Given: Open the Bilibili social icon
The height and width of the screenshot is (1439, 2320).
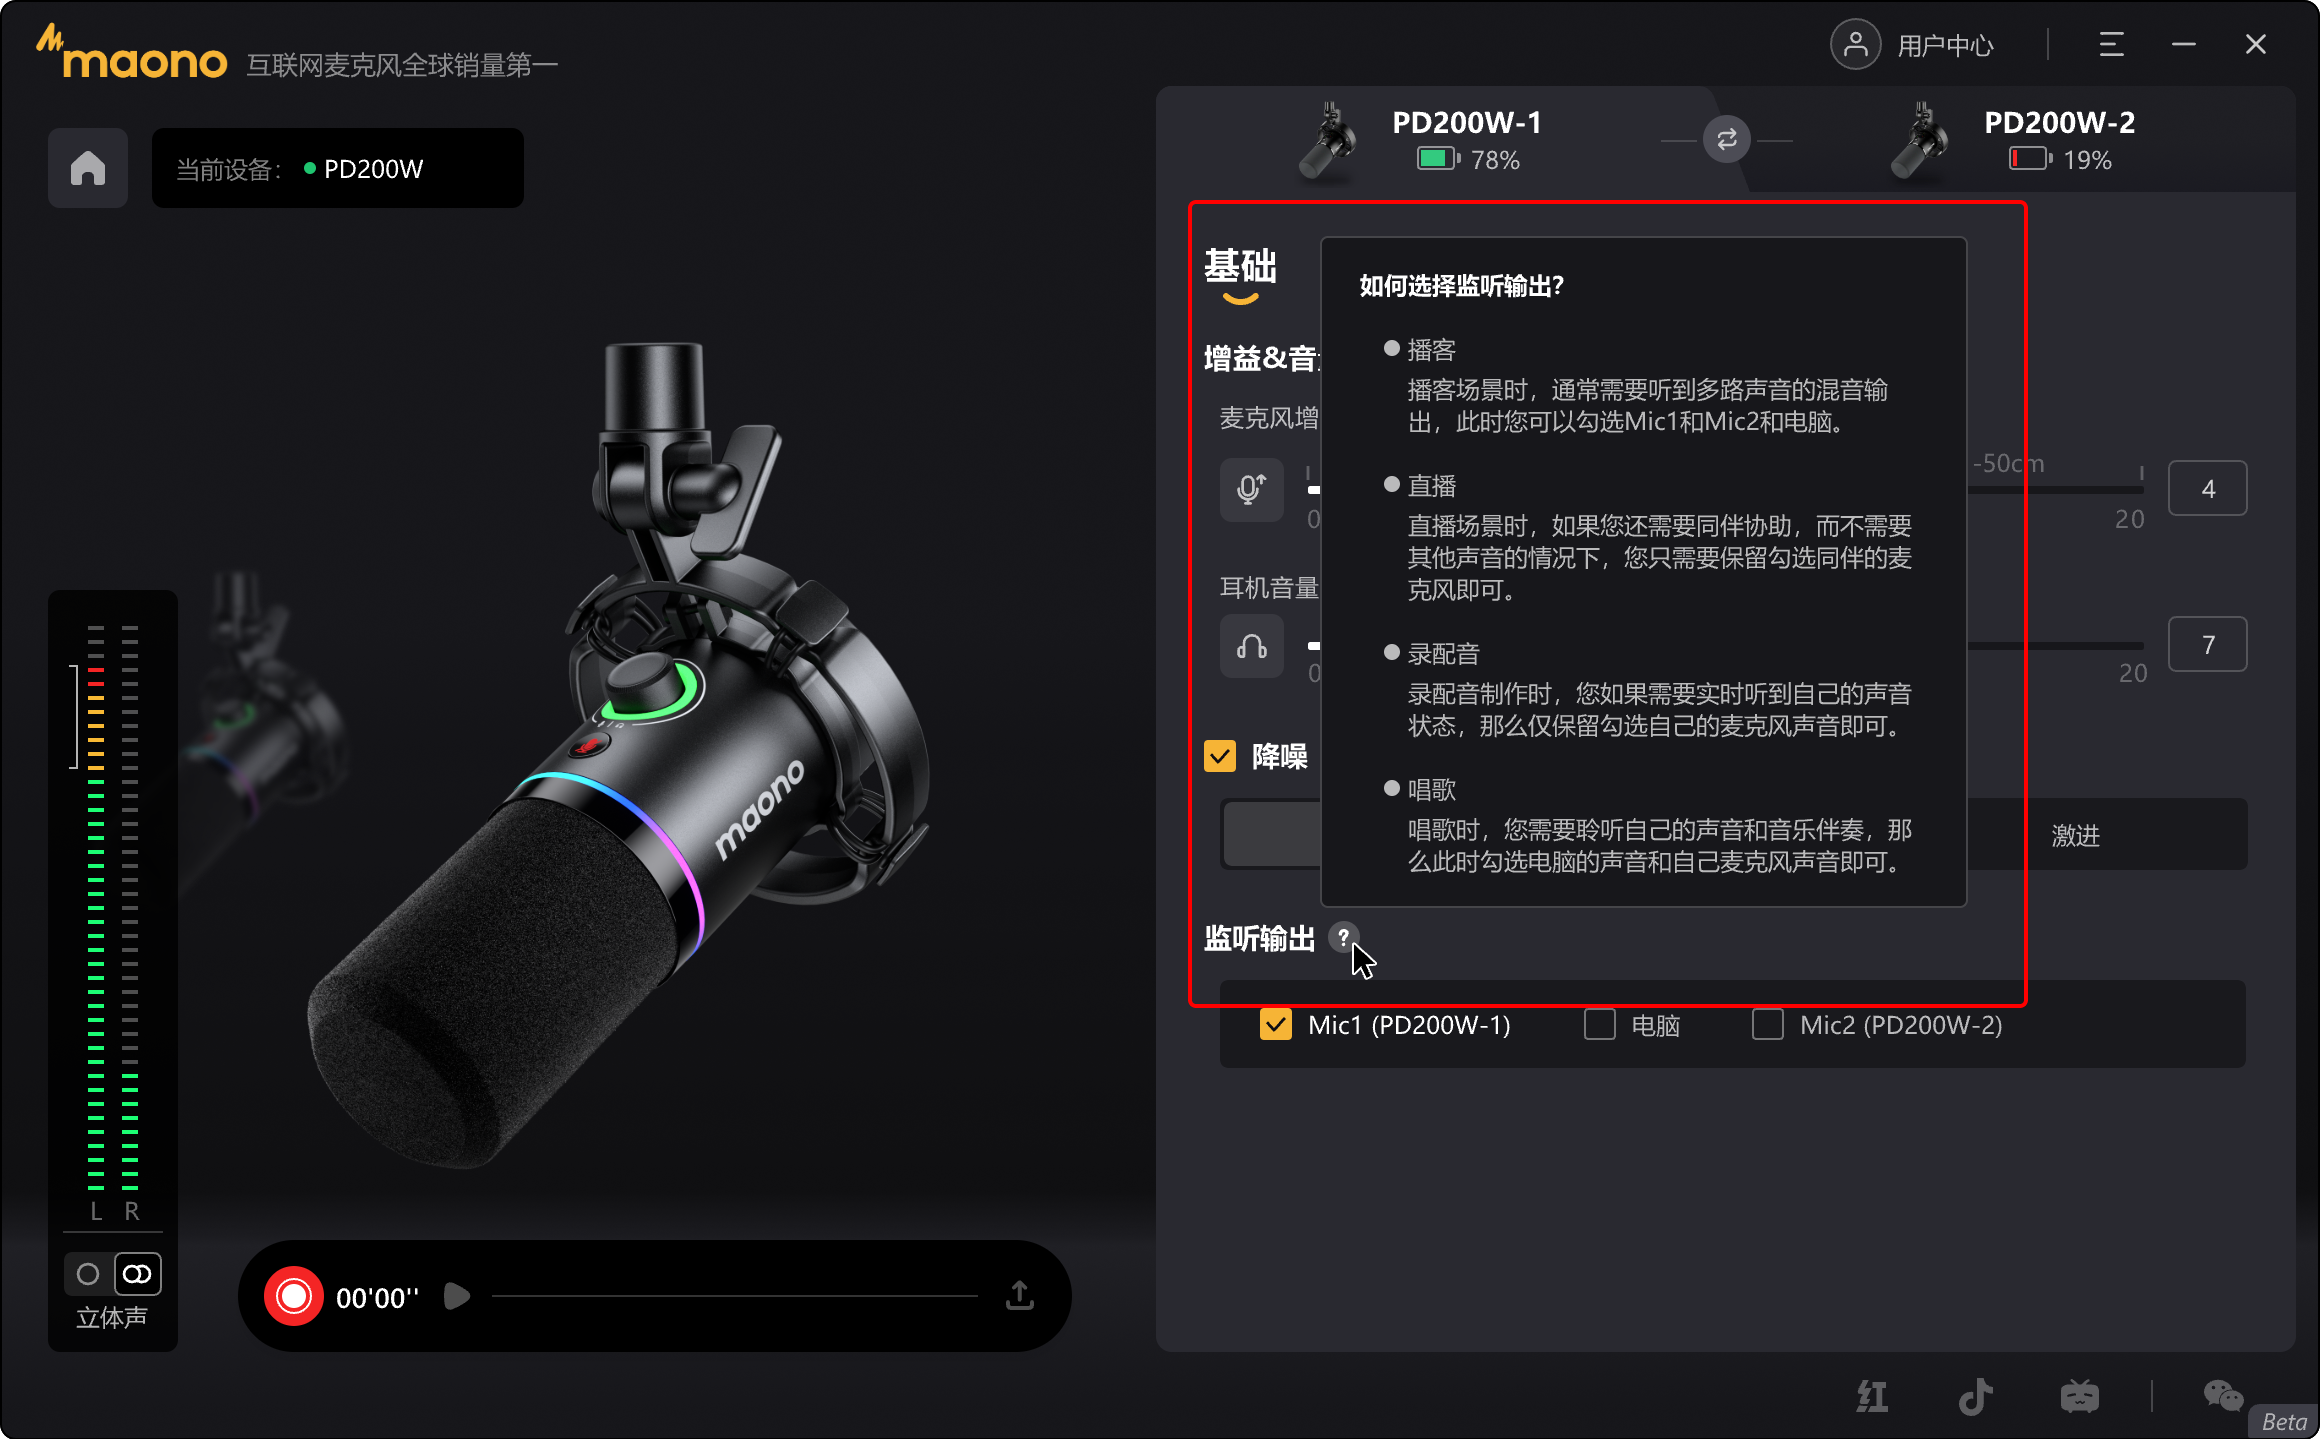Looking at the screenshot, I should tap(2080, 1396).
